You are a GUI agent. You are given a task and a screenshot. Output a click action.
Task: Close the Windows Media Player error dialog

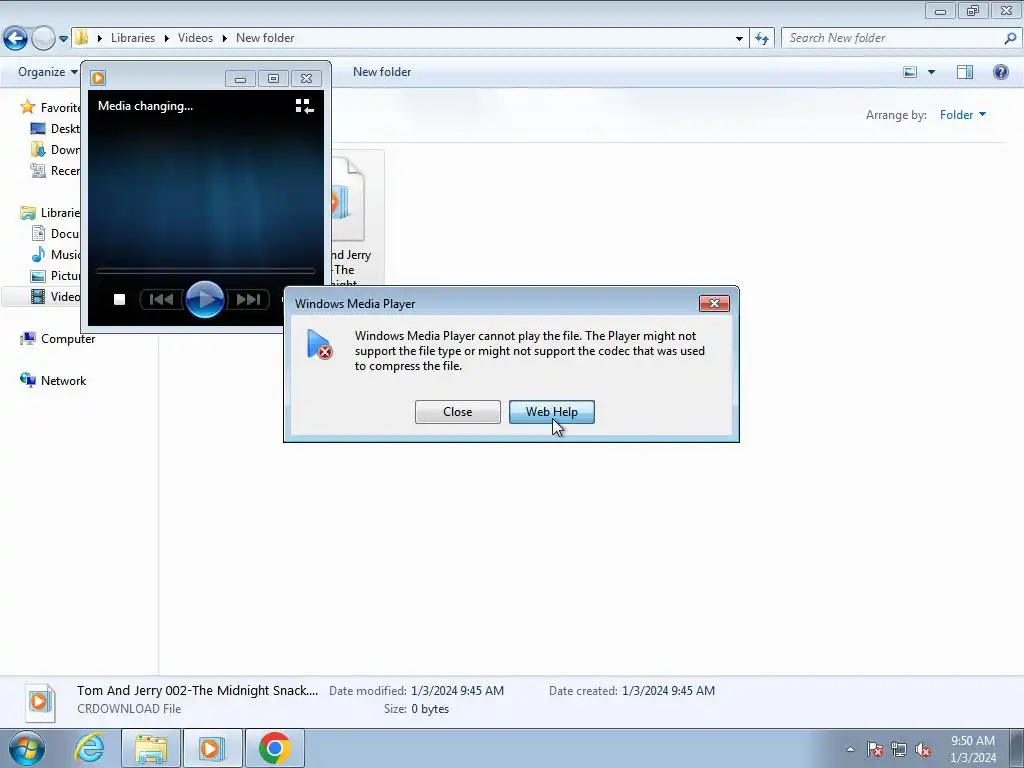point(714,304)
